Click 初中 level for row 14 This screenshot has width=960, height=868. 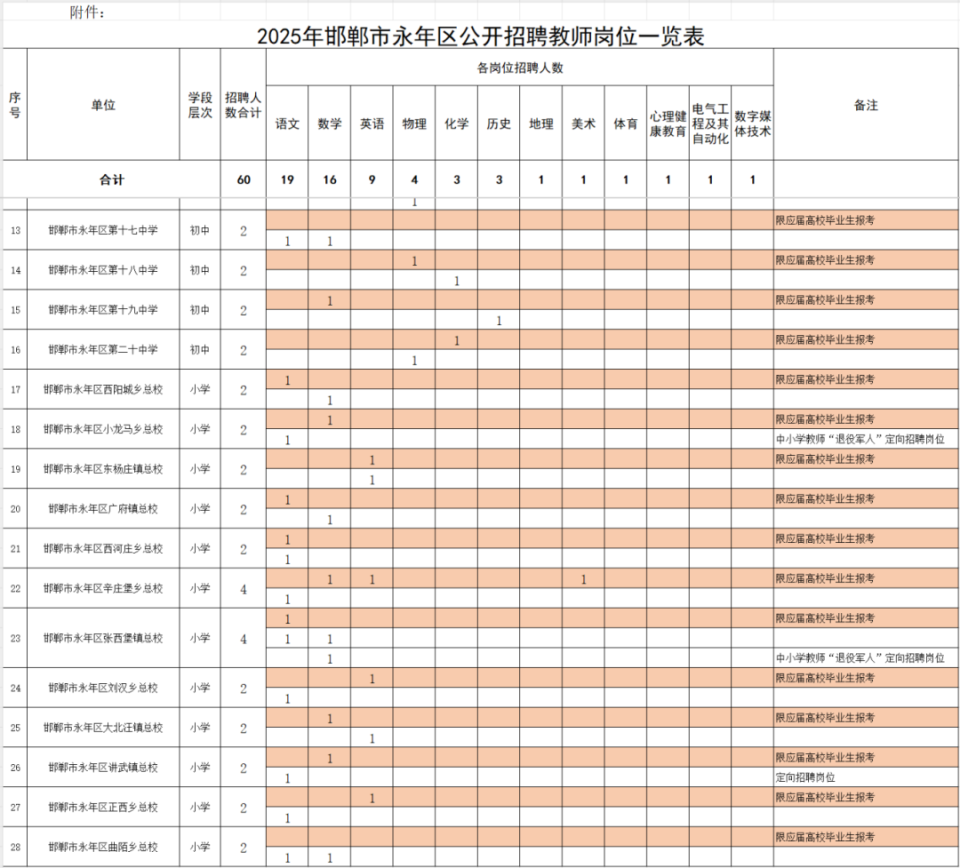pos(200,270)
